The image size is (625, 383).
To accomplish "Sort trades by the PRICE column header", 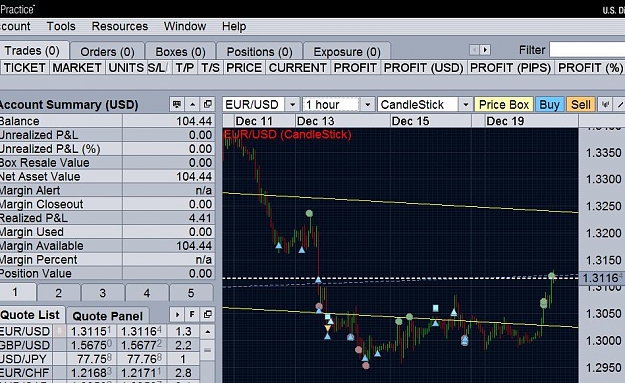I will click(244, 67).
